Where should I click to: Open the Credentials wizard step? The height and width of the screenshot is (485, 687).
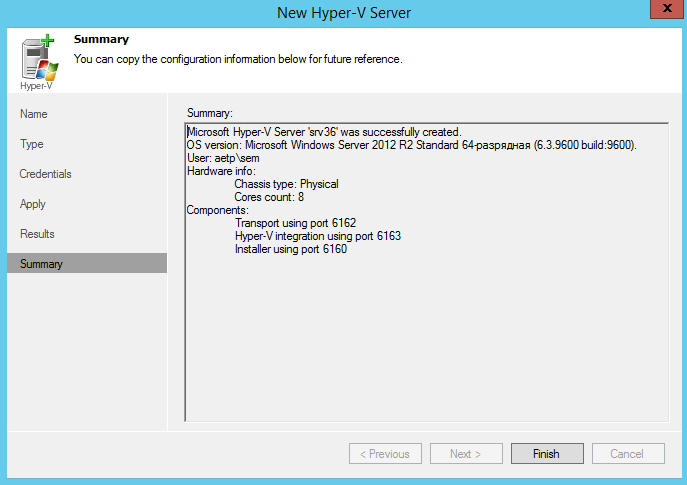pyautogui.click(x=45, y=174)
